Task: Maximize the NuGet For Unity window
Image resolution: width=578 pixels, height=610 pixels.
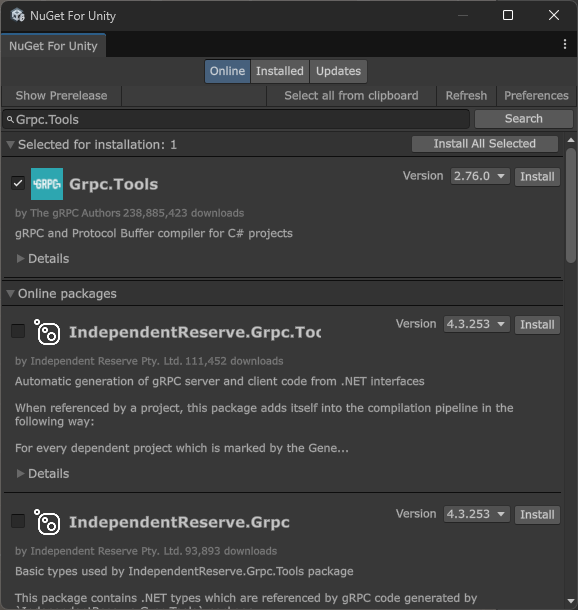Action: click(x=508, y=15)
